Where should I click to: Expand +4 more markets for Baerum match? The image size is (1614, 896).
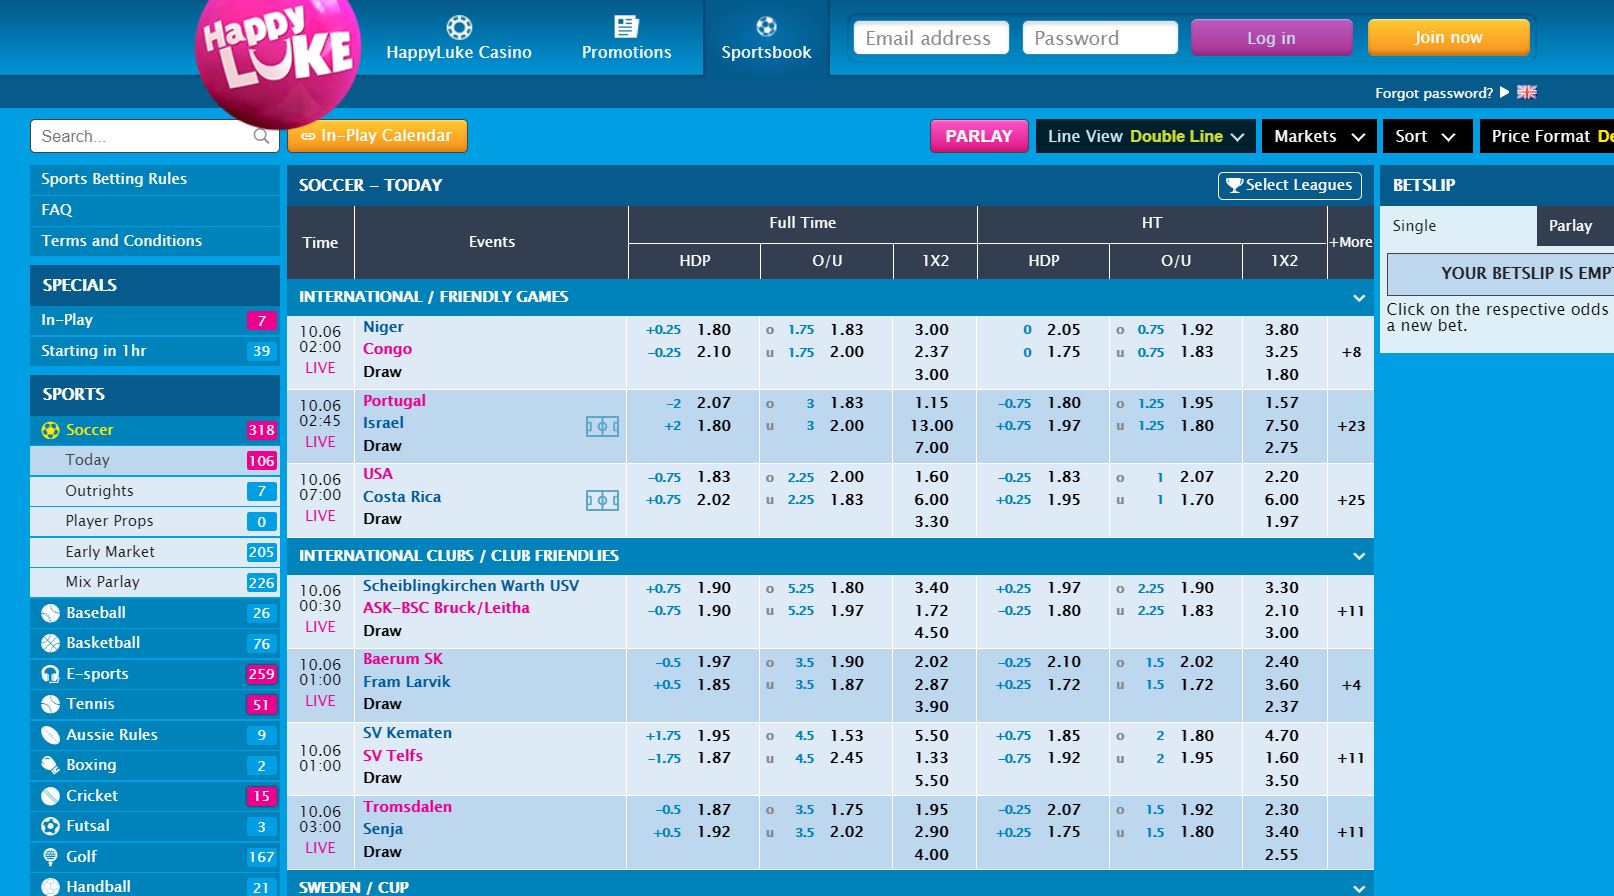(1351, 685)
